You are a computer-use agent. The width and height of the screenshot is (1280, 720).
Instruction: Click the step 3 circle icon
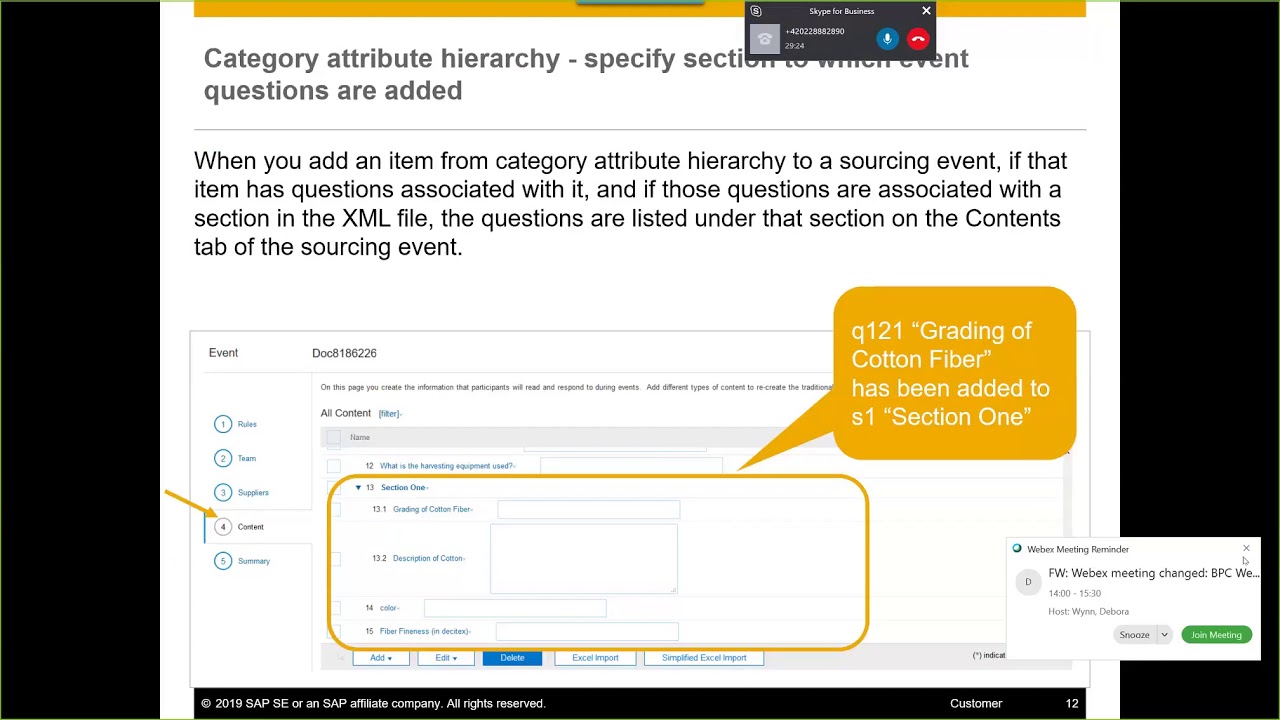pyautogui.click(x=223, y=492)
